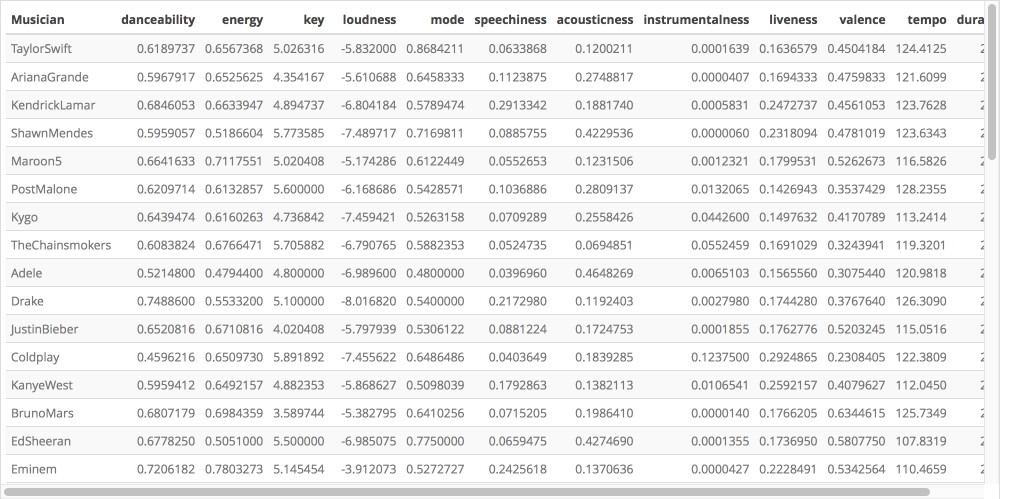The image size is (1020, 499).
Task: Click the key column header
Action: [314, 20]
